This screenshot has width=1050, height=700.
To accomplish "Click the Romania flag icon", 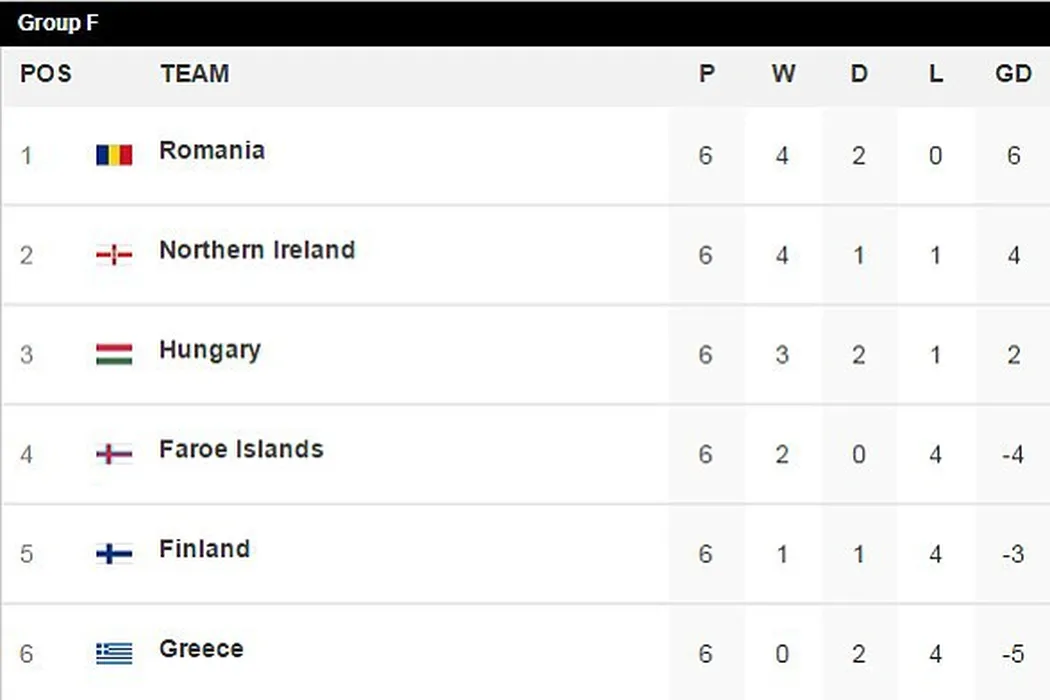I will tap(114, 155).
